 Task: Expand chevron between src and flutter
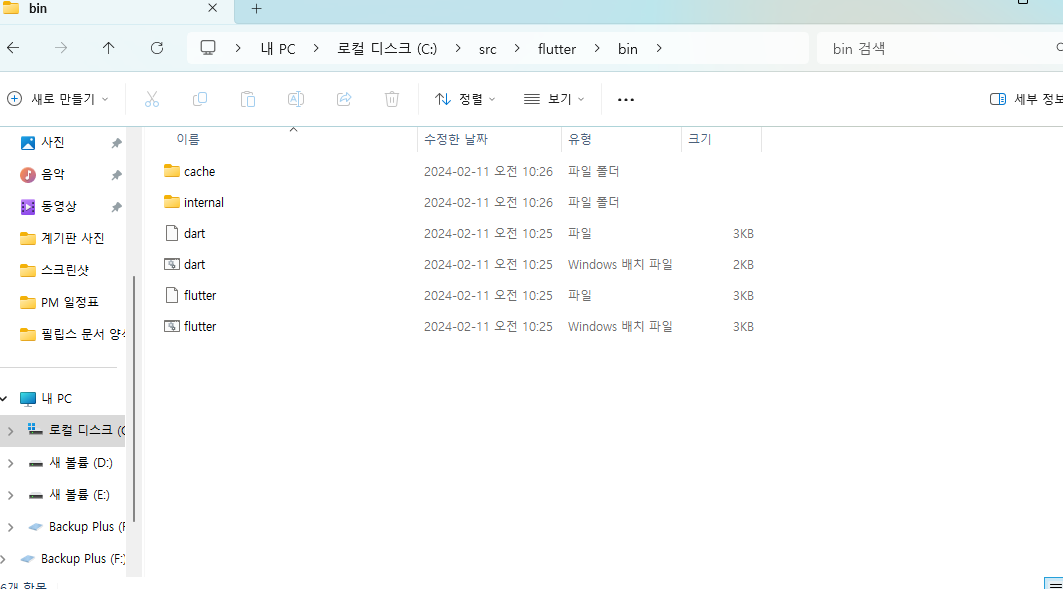[x=517, y=49]
